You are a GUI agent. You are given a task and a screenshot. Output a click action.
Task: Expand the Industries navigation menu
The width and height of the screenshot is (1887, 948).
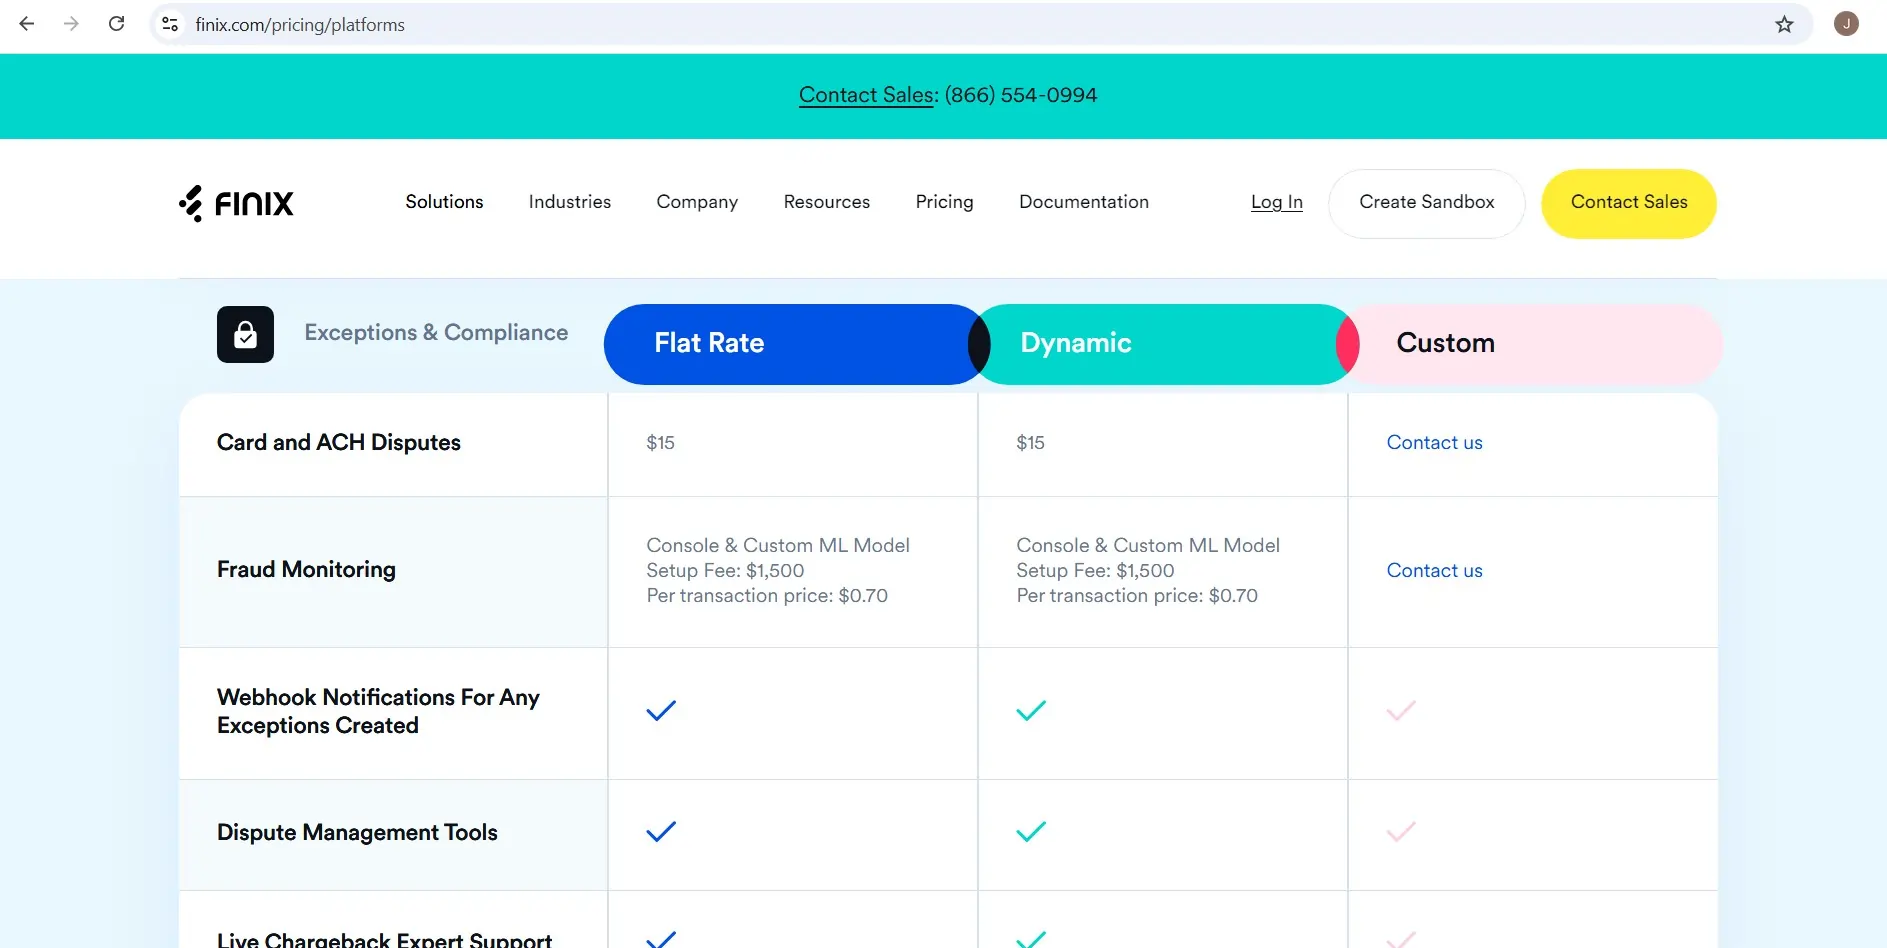coord(569,202)
